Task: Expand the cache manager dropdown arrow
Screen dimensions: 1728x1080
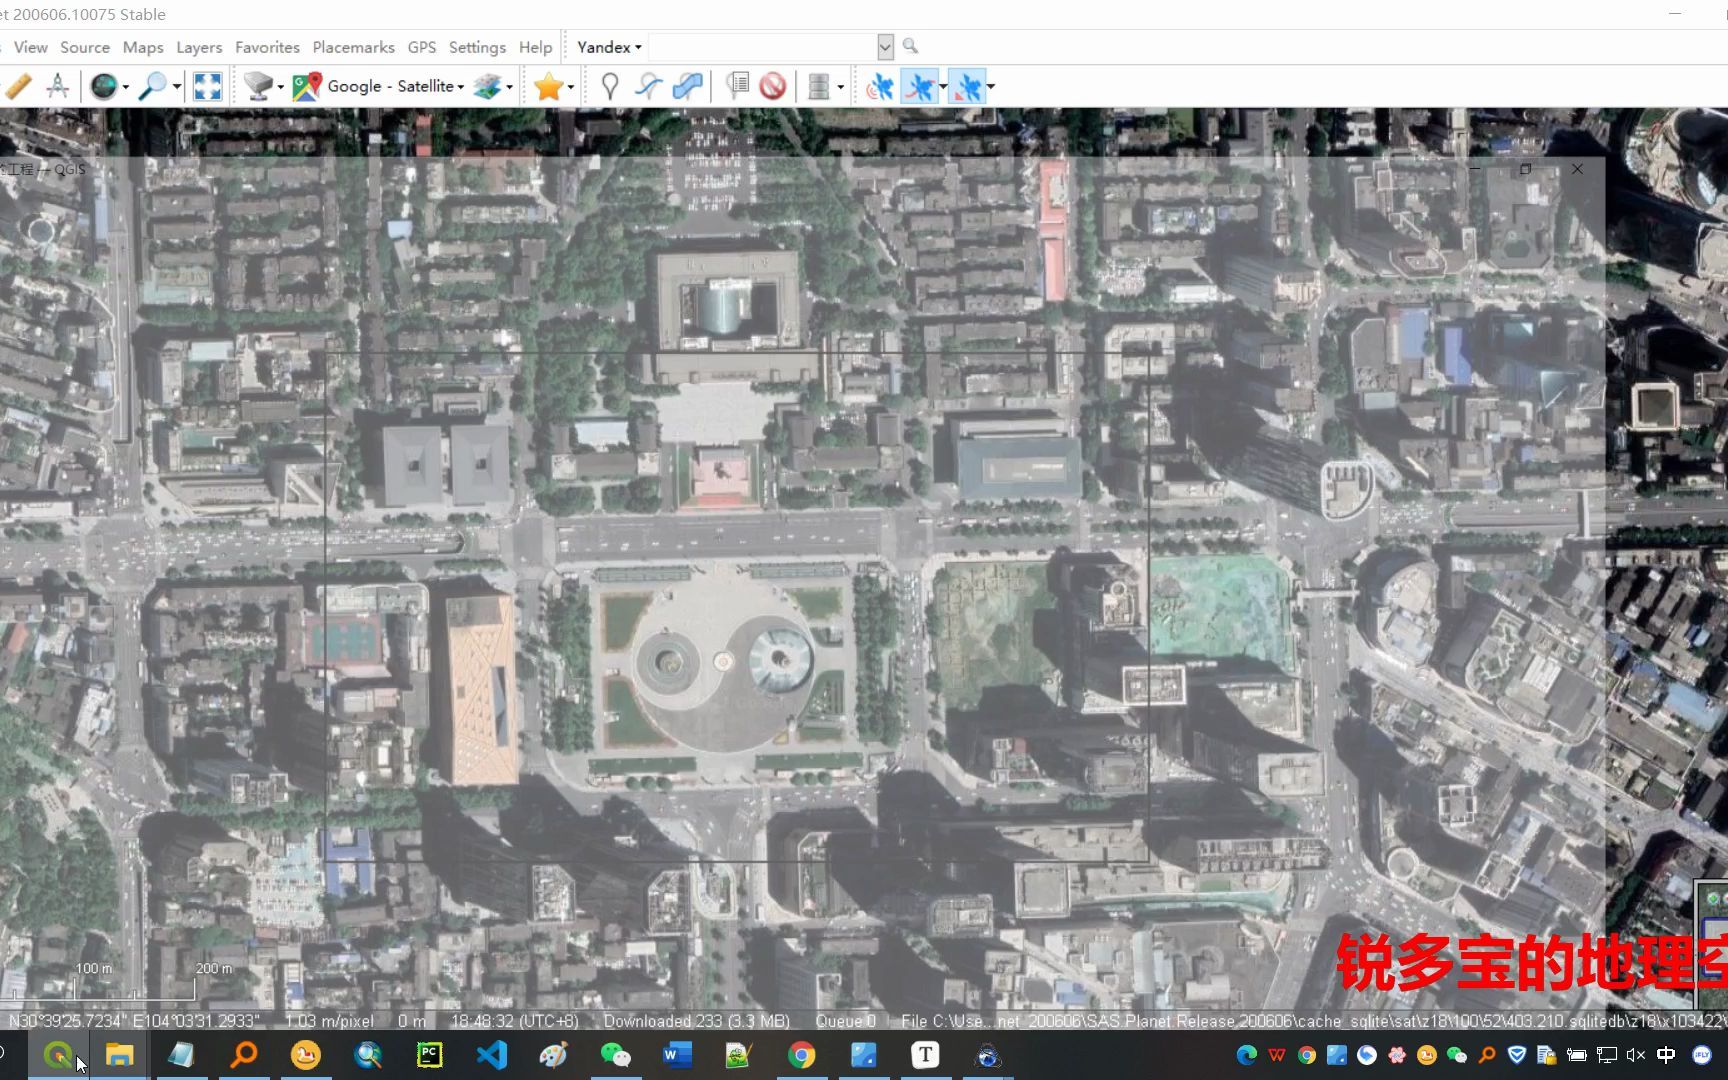Action: [x=841, y=88]
